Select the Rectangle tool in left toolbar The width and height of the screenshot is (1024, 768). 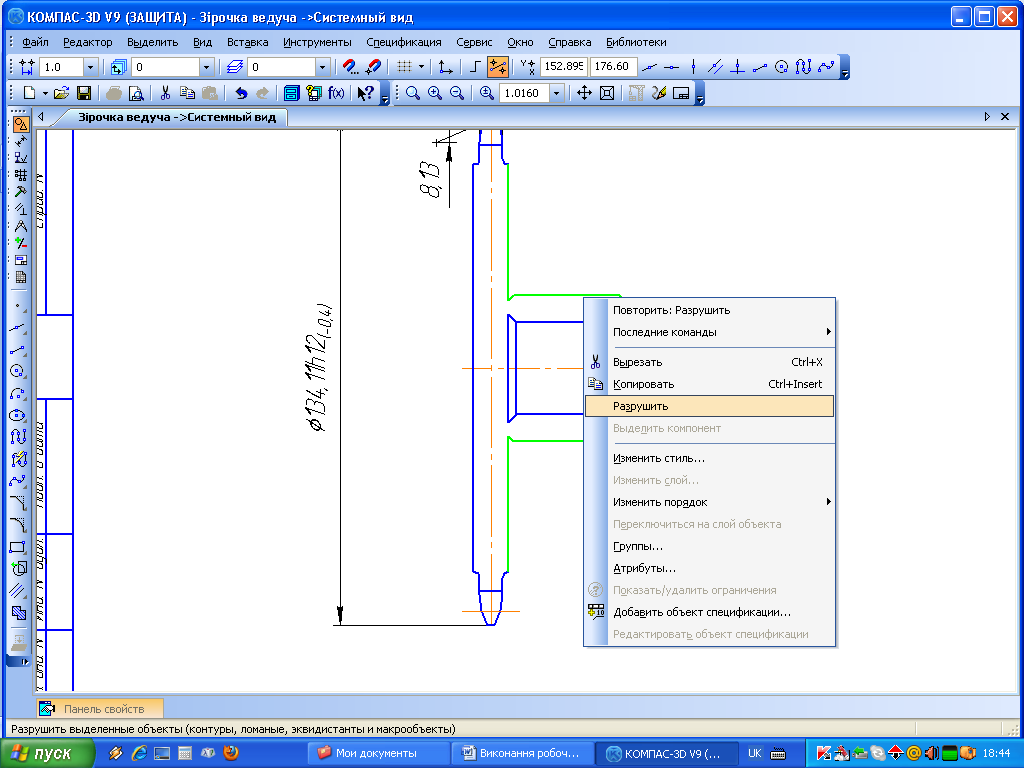click(18, 547)
